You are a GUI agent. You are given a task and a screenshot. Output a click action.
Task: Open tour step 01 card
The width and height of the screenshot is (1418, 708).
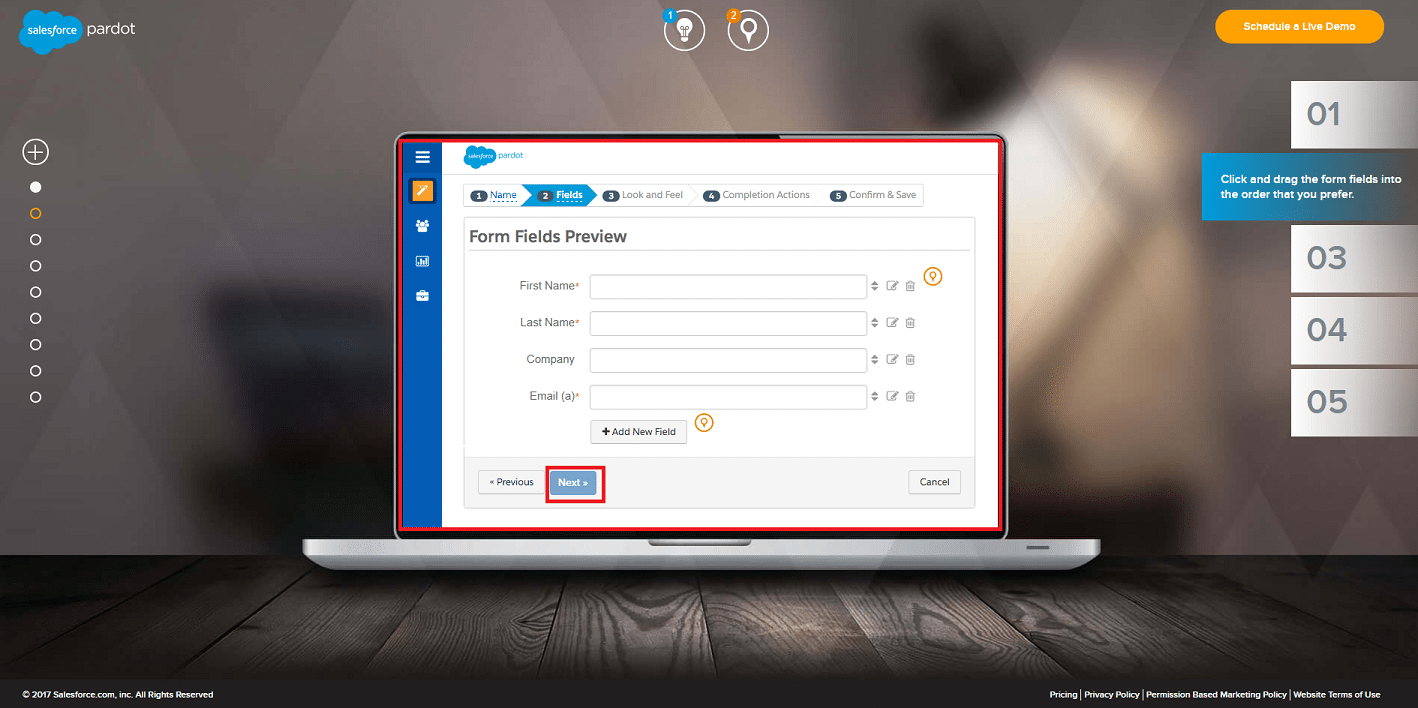point(1354,115)
